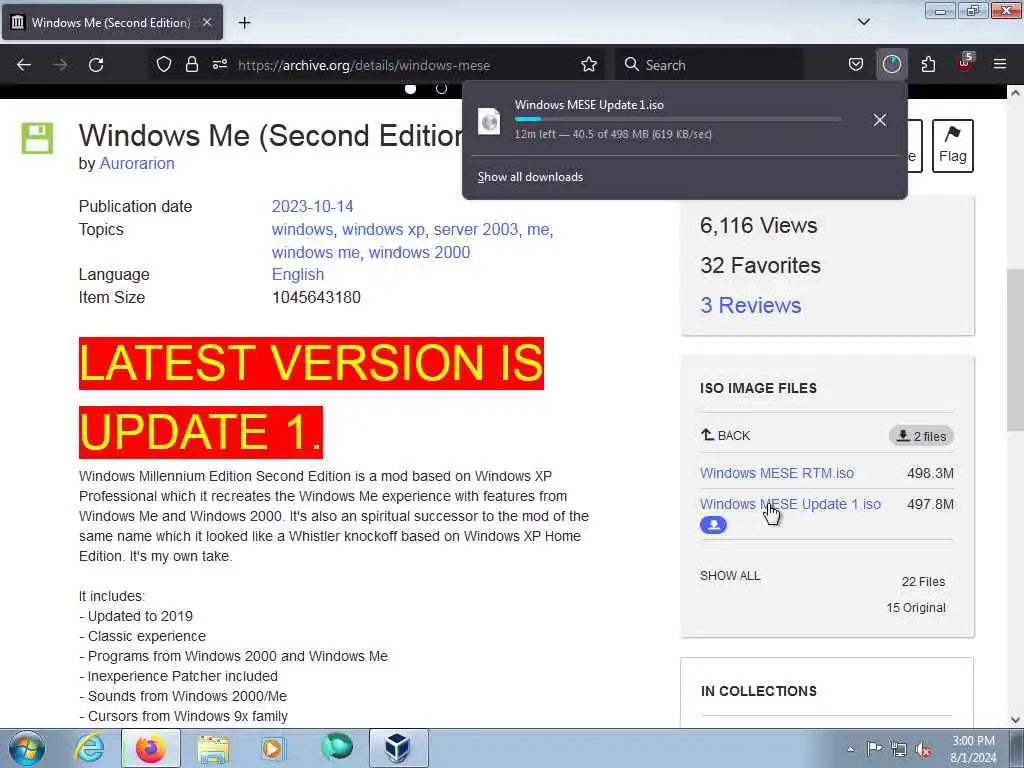Reload the archive.org page

[x=96, y=65]
